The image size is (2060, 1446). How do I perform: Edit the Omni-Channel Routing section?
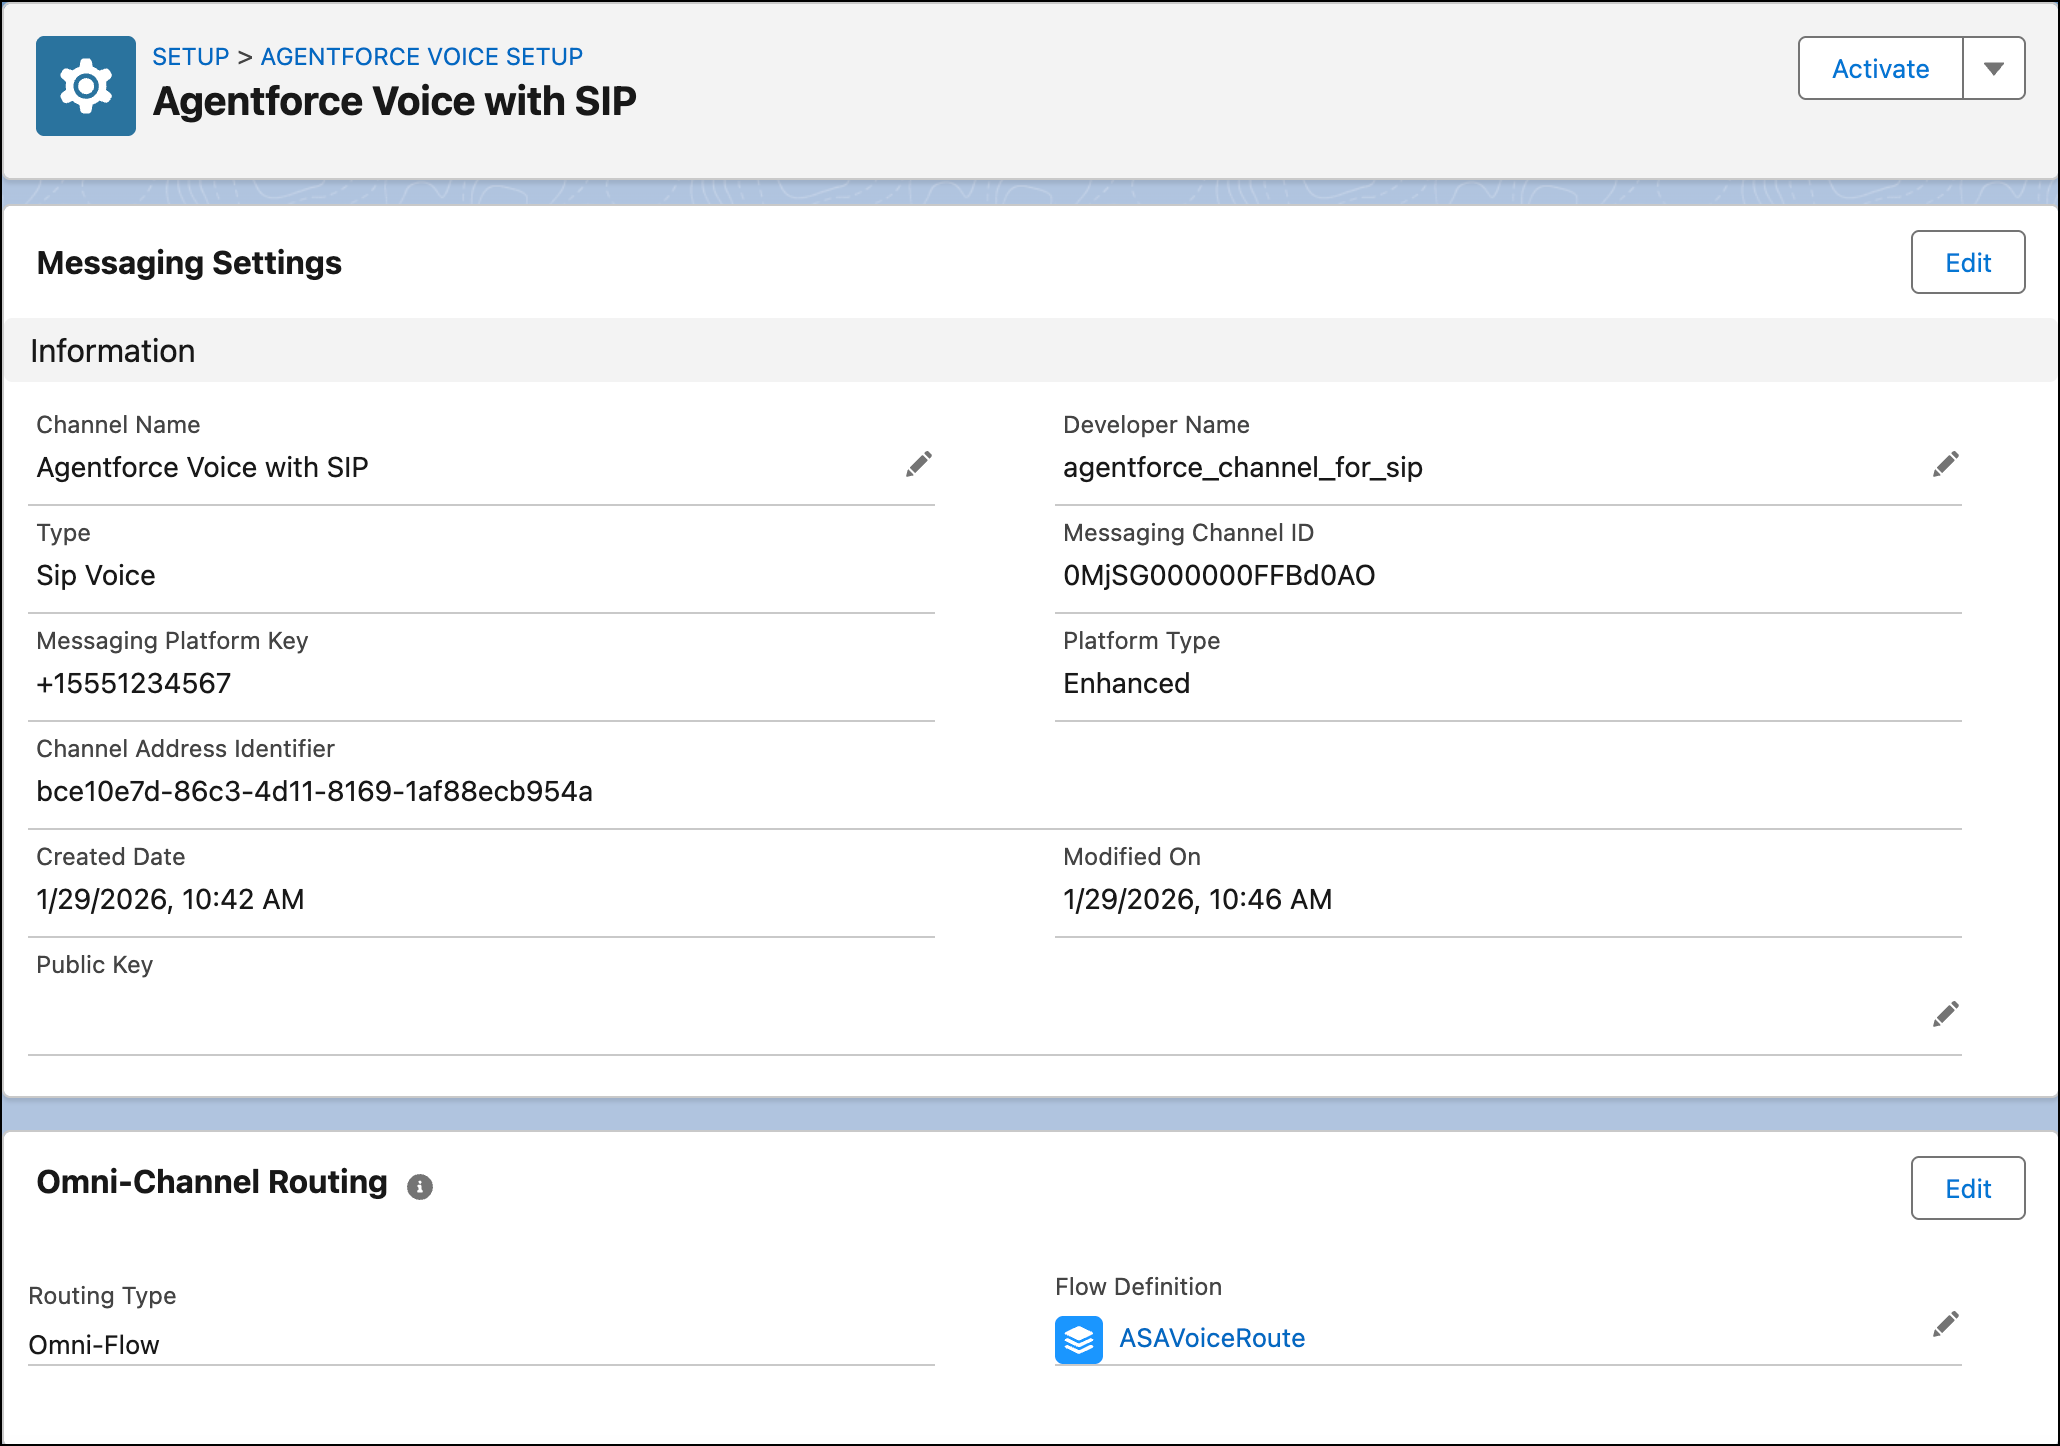[1968, 1188]
